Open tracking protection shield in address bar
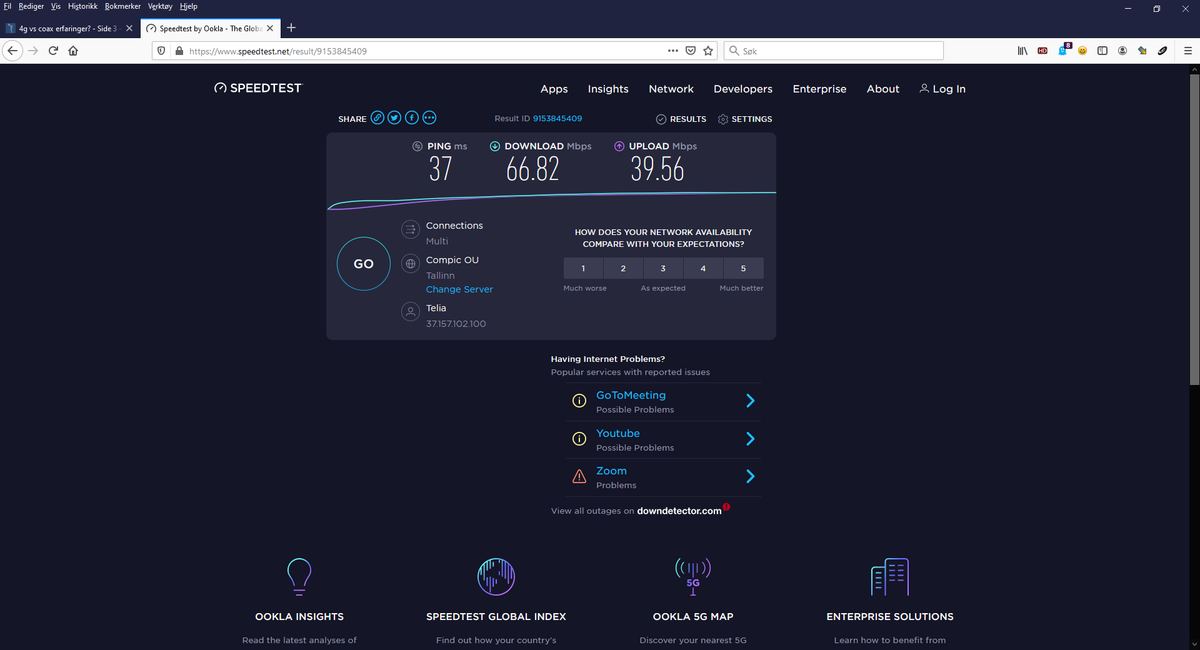1200x650 pixels. click(162, 50)
